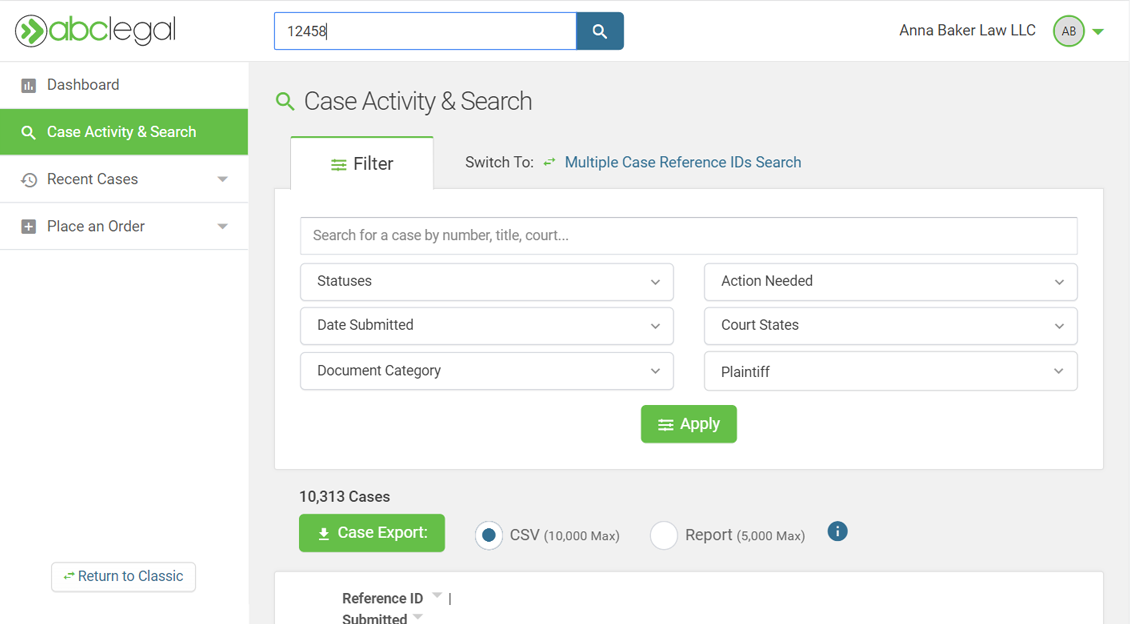Open the Court States dropdown
The height and width of the screenshot is (624, 1130).
(890, 326)
